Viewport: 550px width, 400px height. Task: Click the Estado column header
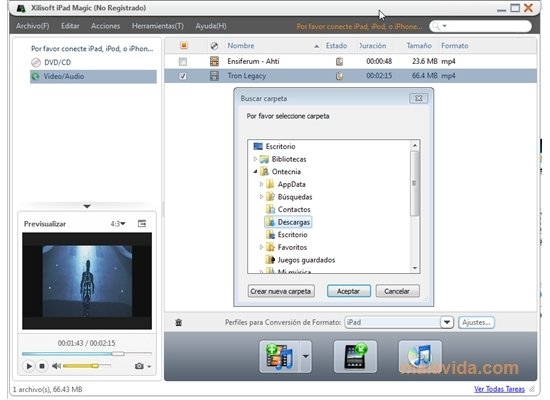[336, 46]
